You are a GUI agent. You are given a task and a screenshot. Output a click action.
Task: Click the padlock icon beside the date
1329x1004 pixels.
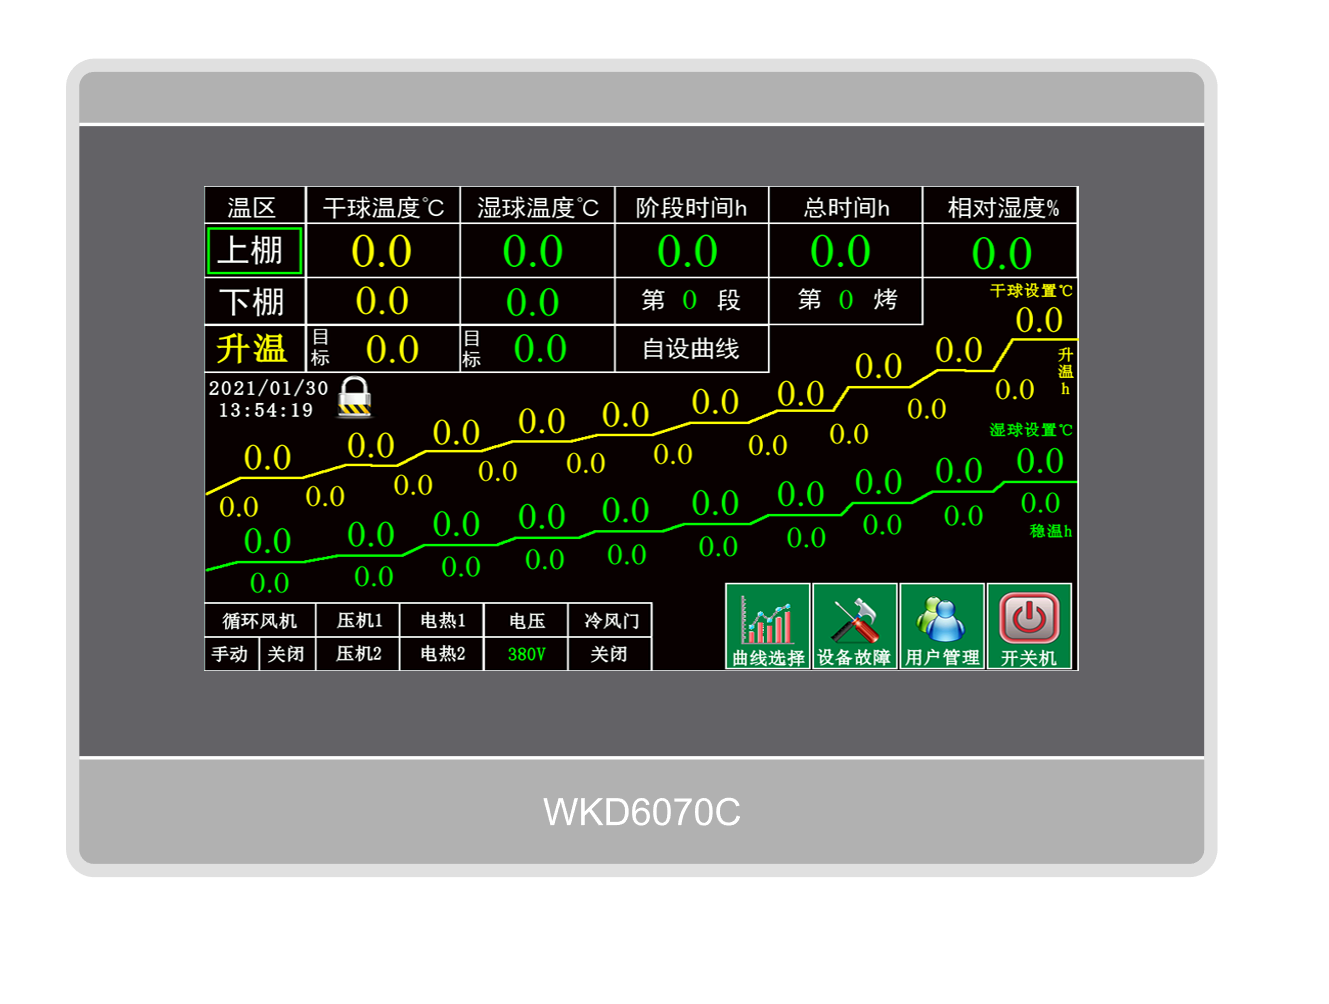tap(354, 397)
